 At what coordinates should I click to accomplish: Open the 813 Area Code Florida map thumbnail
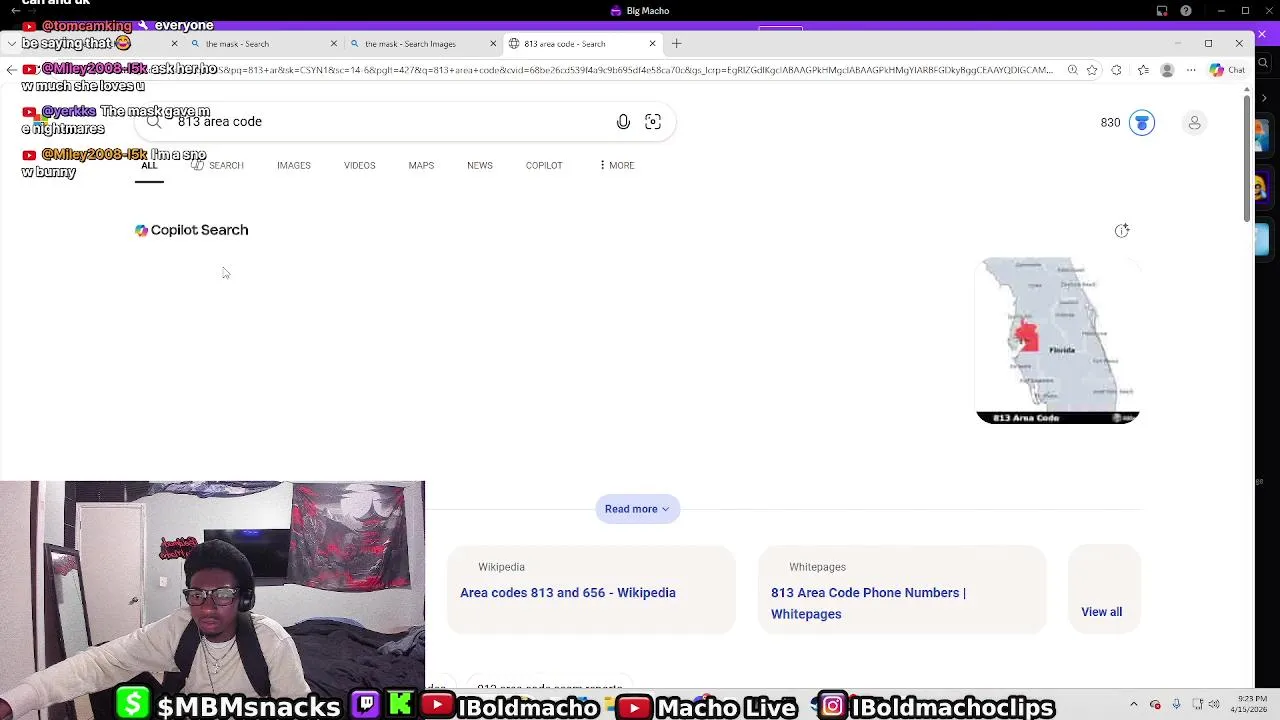pos(1058,340)
